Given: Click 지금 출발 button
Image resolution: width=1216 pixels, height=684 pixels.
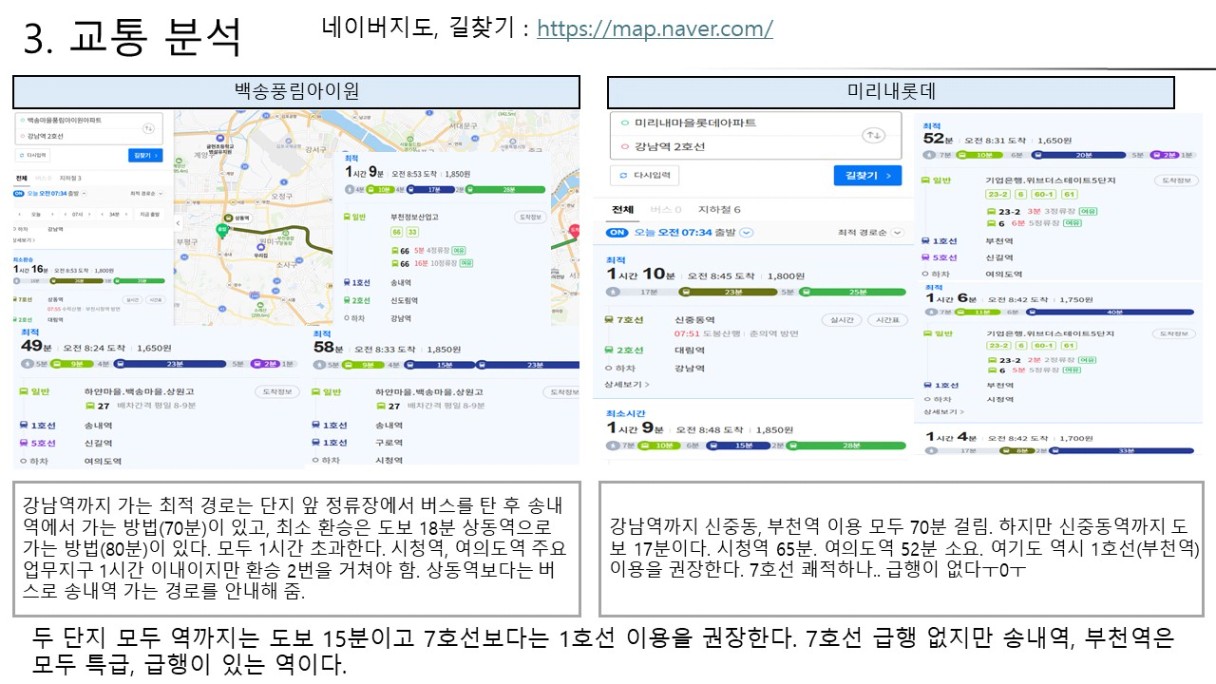Looking at the screenshot, I should [148, 214].
